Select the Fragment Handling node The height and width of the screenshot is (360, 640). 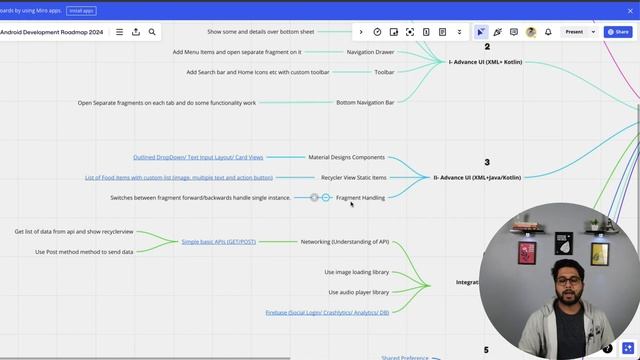[360, 198]
